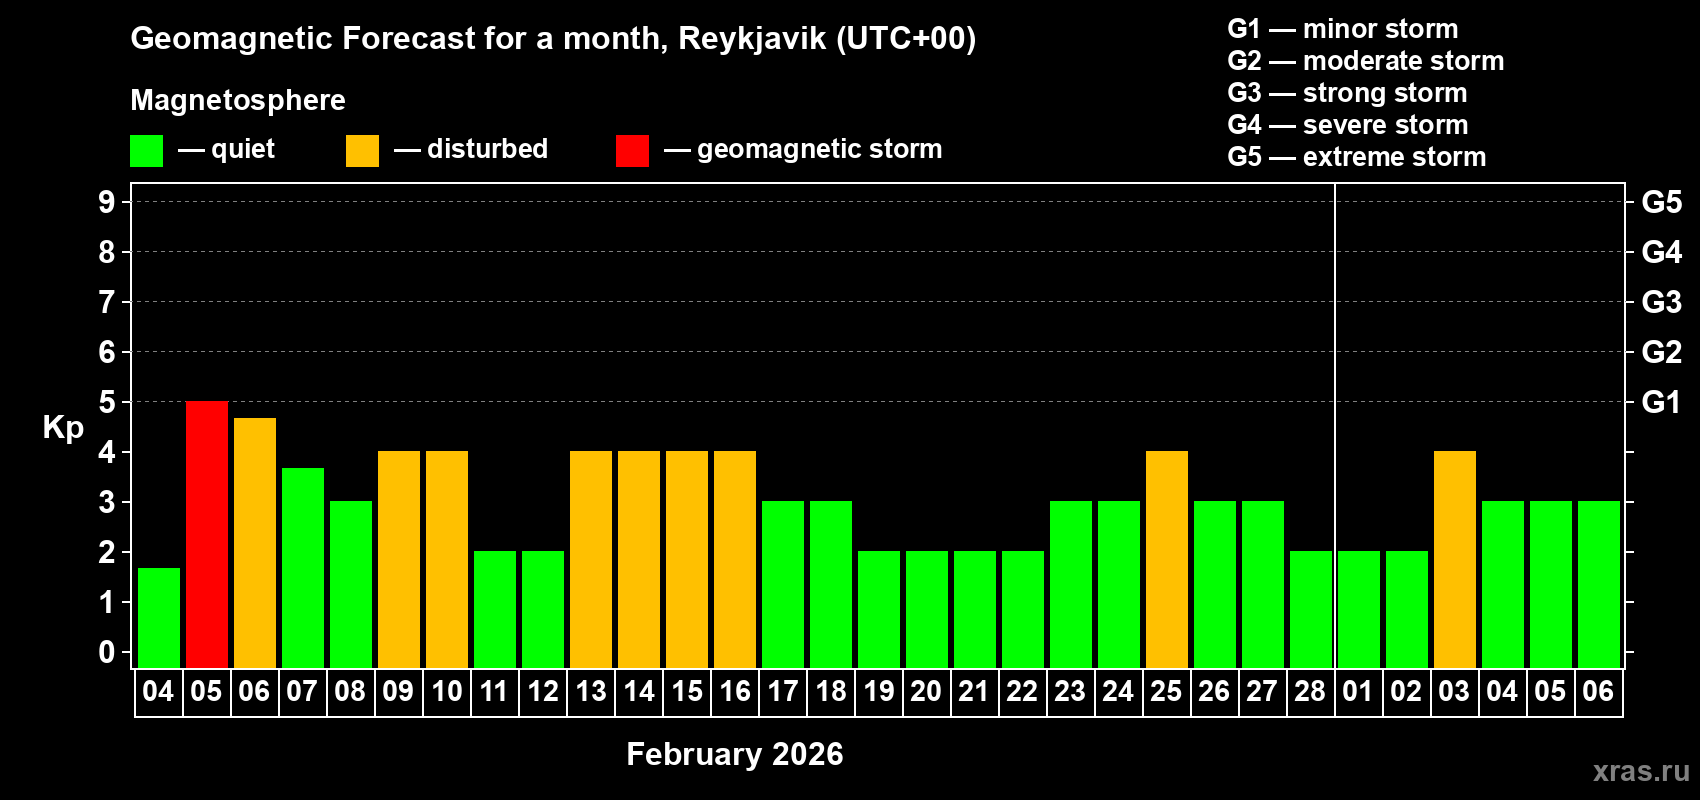The image size is (1700, 800).
Task: Click the 'geomagnetic storm' legend label
Action: coord(820,149)
